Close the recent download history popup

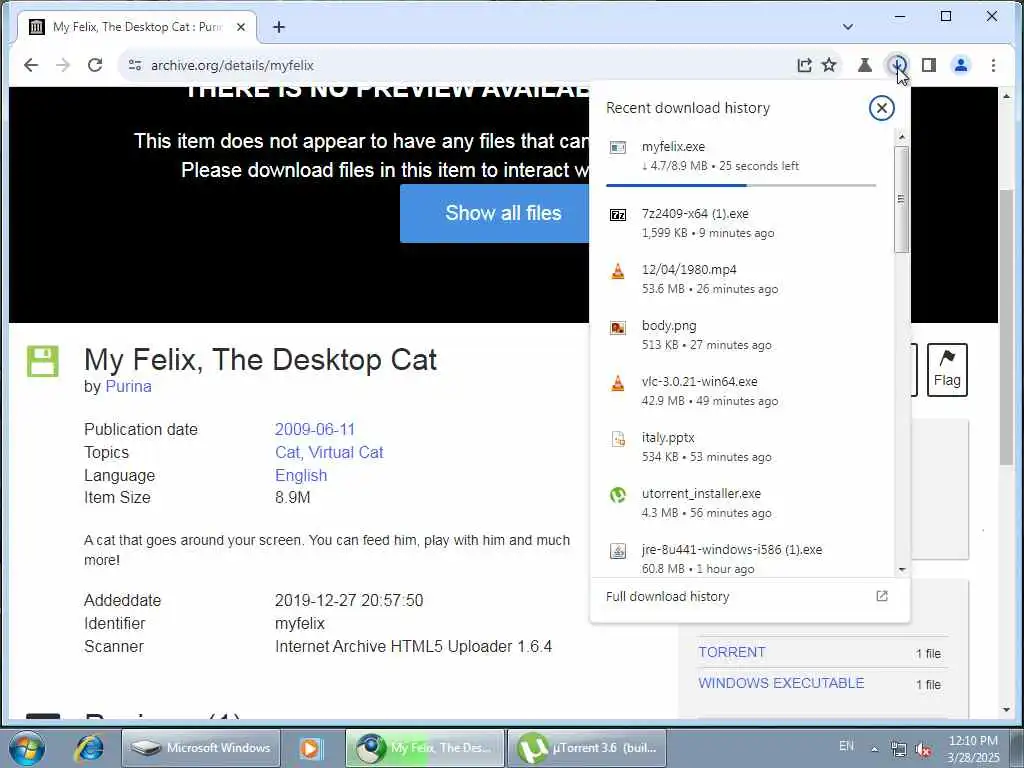882,108
